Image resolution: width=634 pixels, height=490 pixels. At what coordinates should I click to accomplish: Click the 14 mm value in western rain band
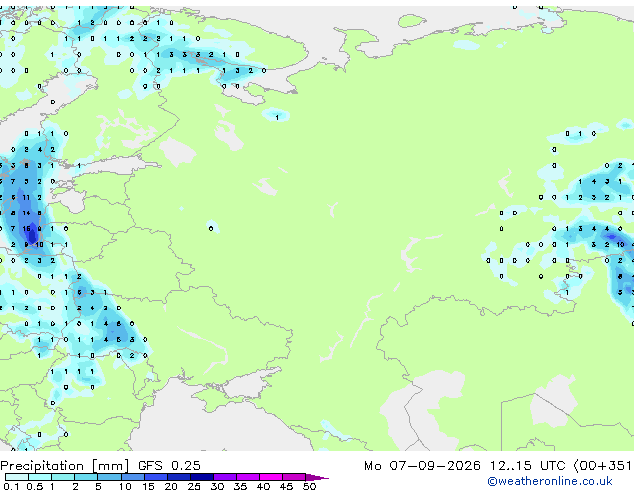pos(26,213)
